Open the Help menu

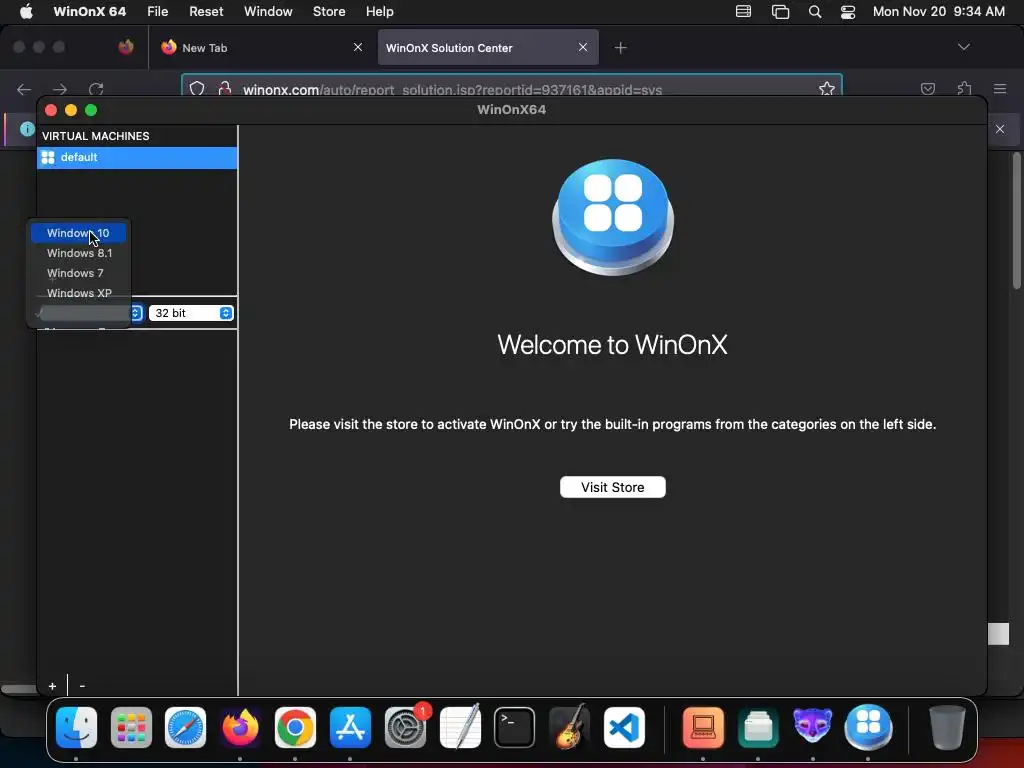click(379, 12)
